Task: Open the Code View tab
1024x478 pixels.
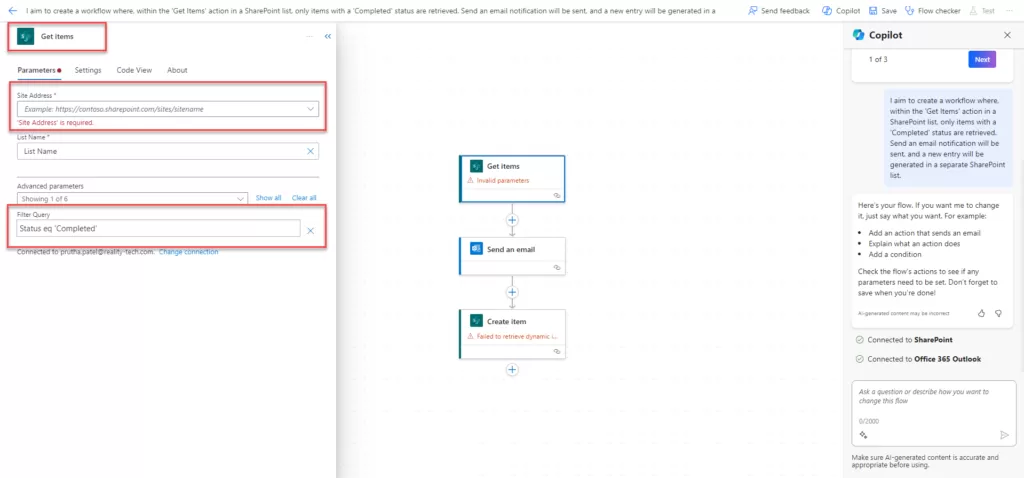Action: coord(134,70)
